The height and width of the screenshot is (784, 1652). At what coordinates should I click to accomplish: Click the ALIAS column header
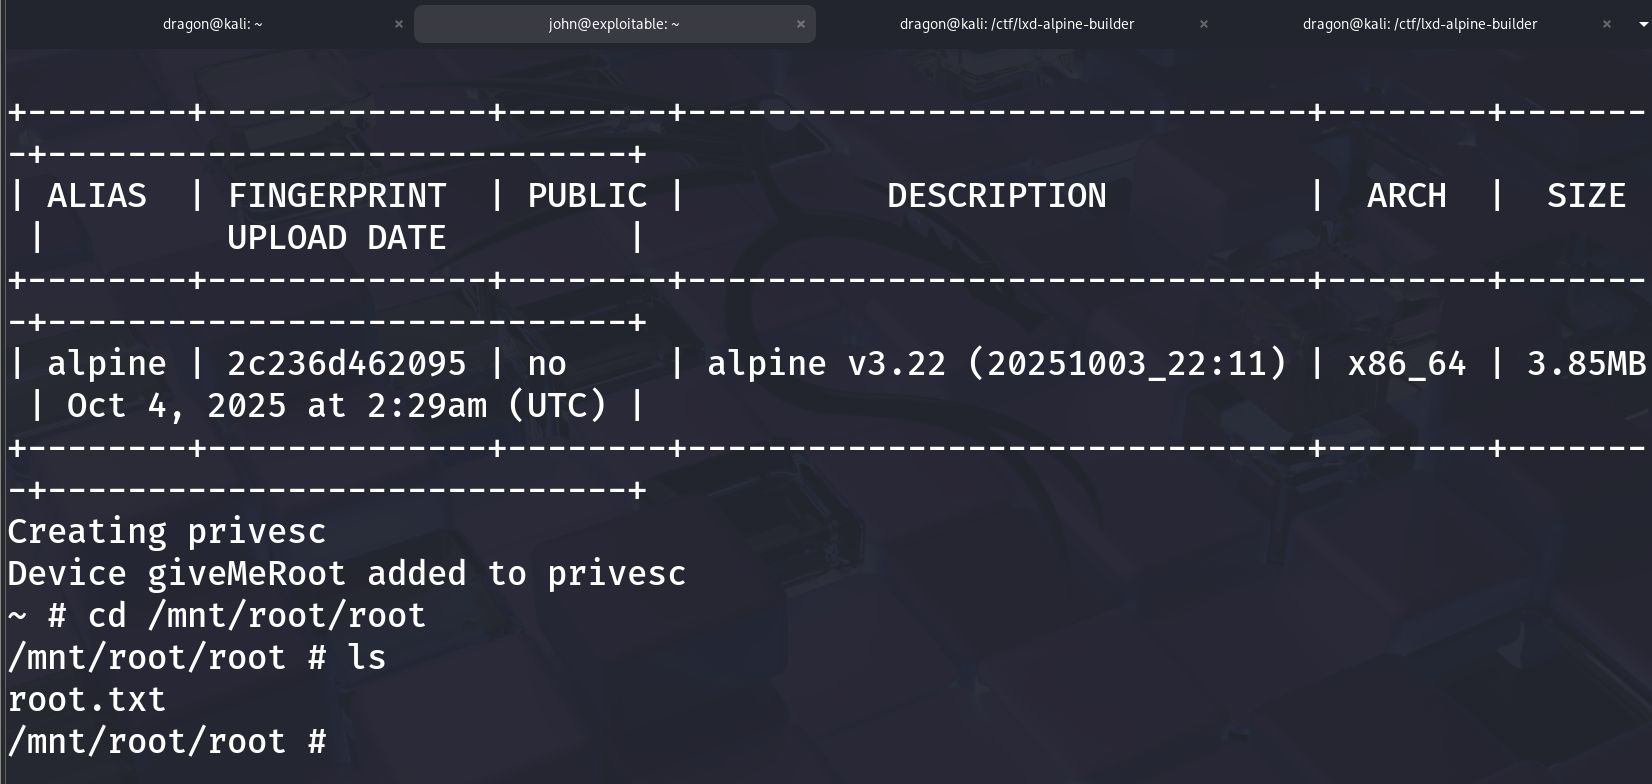[97, 196]
